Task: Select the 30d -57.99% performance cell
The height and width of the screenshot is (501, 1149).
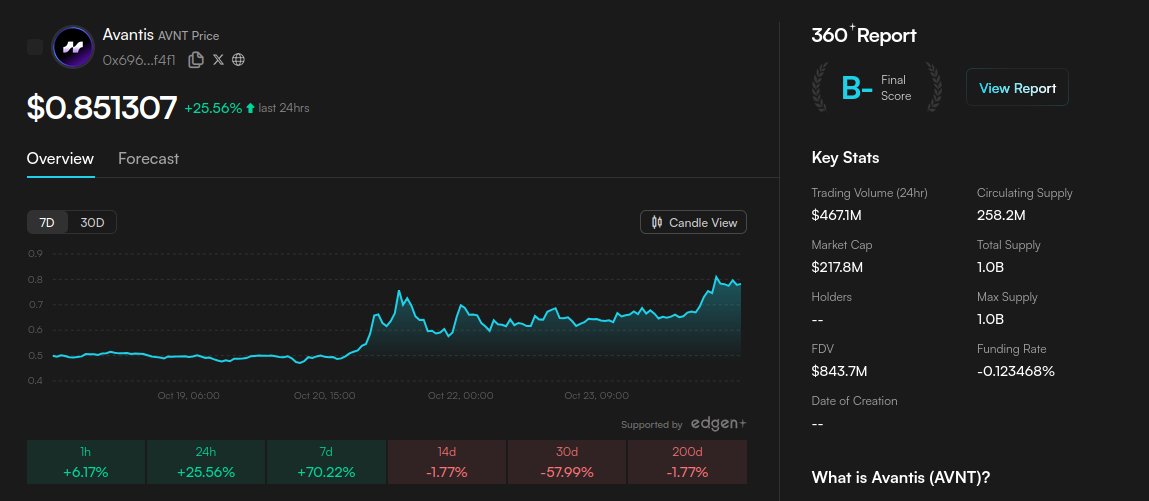Action: click(x=567, y=462)
